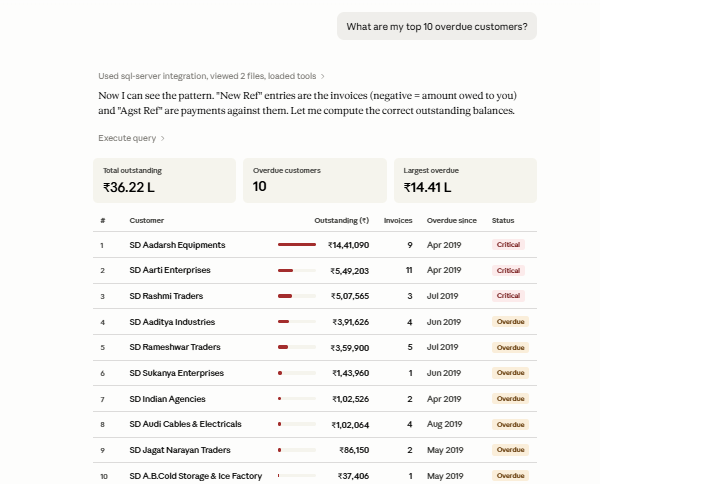This screenshot has height=484, width=722.
Task: Select the SD Audi Cables & Electricals row
Action: 315,424
